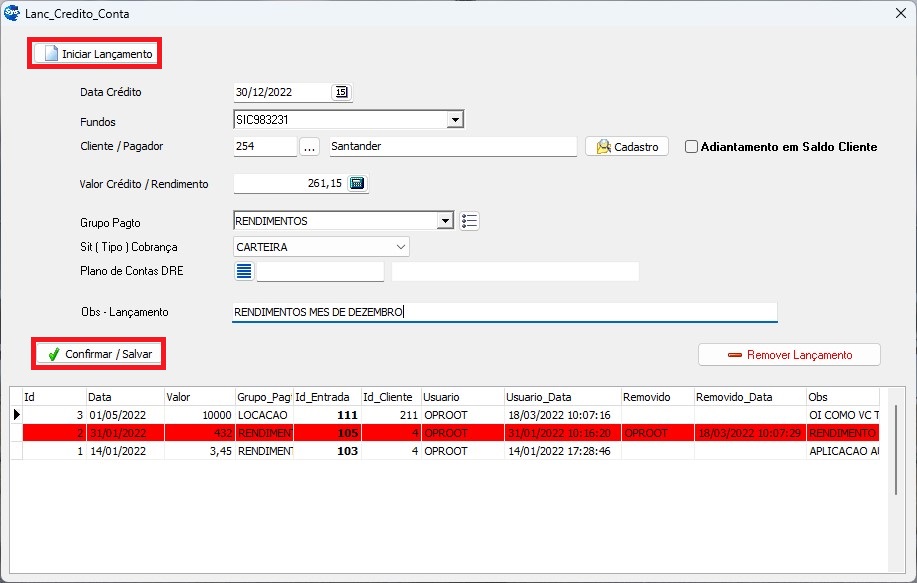Click Iniciar Lançamento button
The height and width of the screenshot is (583, 917).
pos(96,54)
